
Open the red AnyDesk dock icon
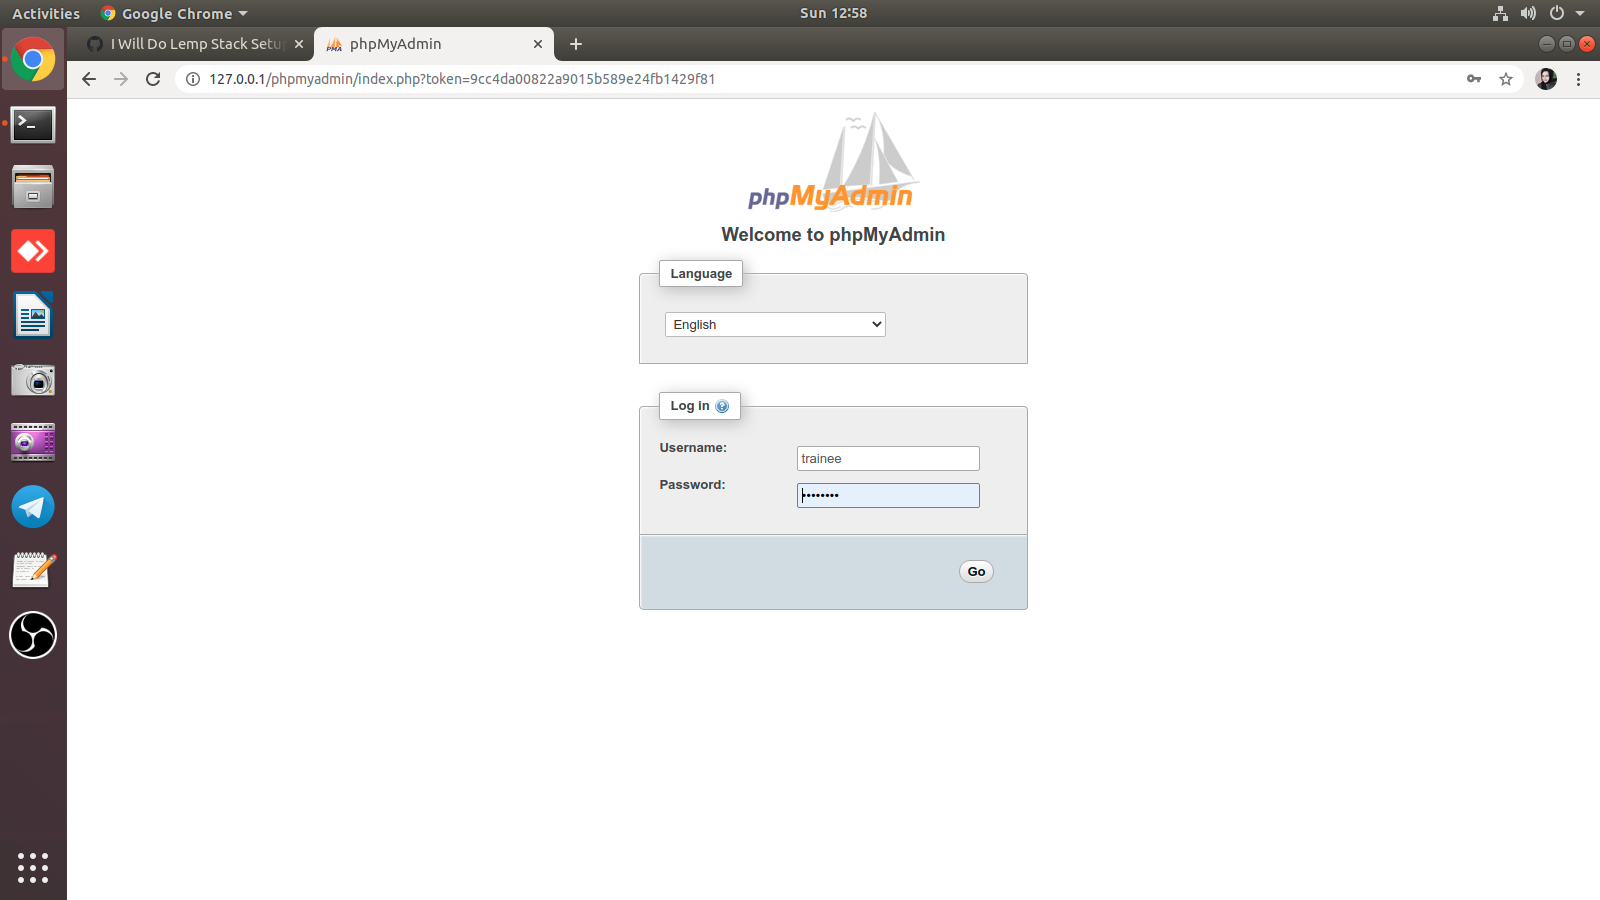pos(33,251)
